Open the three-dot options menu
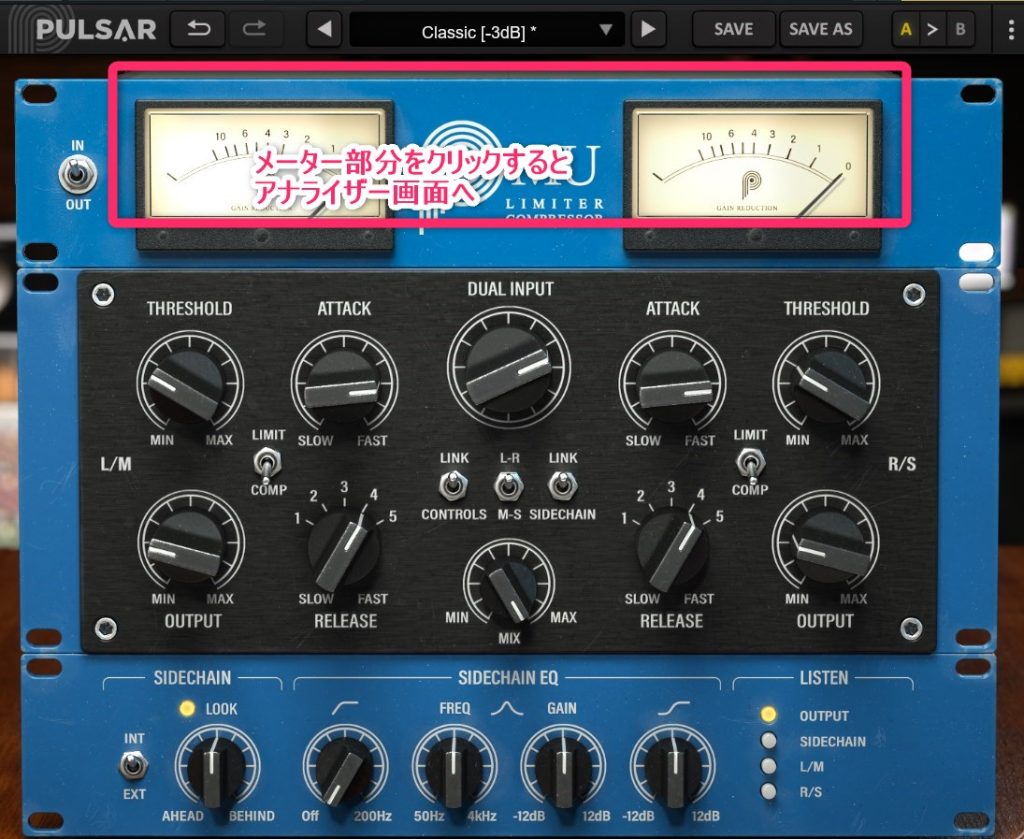Image resolution: width=1024 pixels, height=839 pixels. [x=1006, y=29]
